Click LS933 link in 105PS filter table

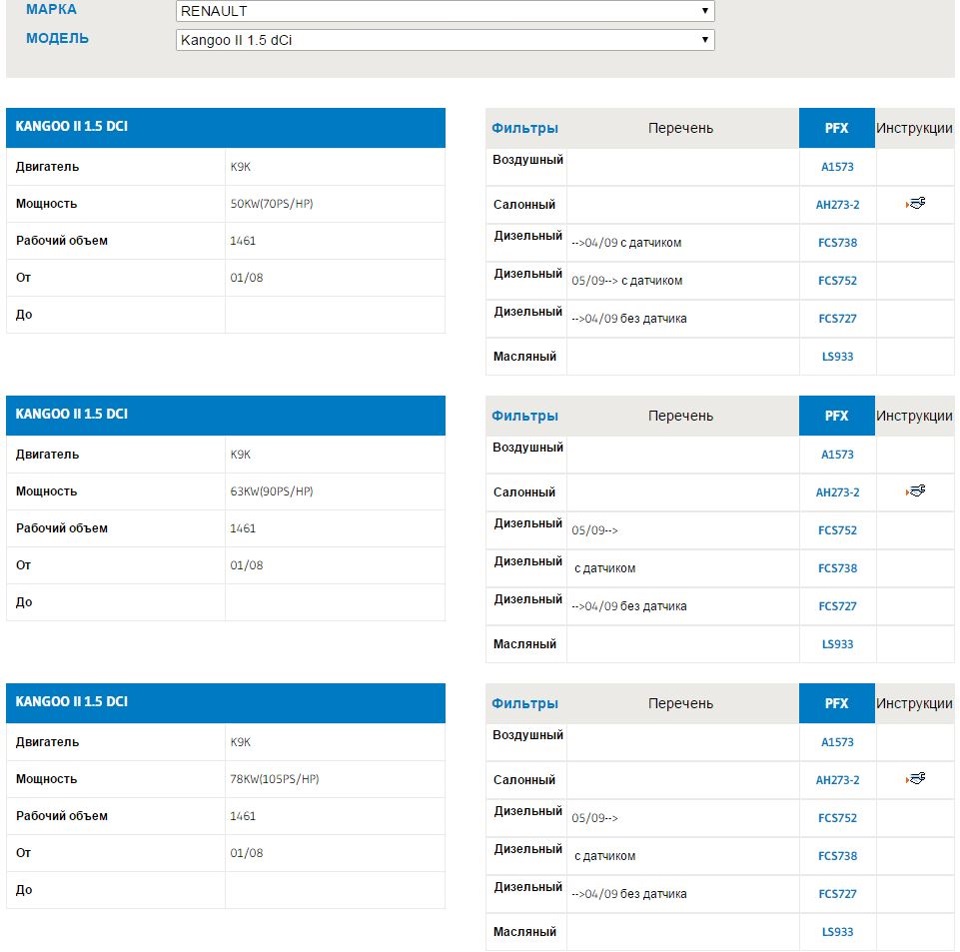(837, 932)
